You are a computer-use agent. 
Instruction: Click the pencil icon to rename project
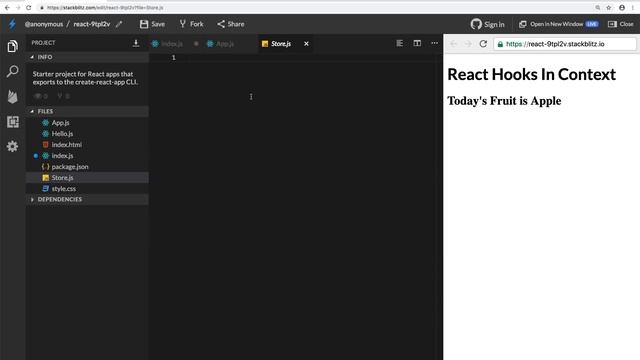coord(119,24)
